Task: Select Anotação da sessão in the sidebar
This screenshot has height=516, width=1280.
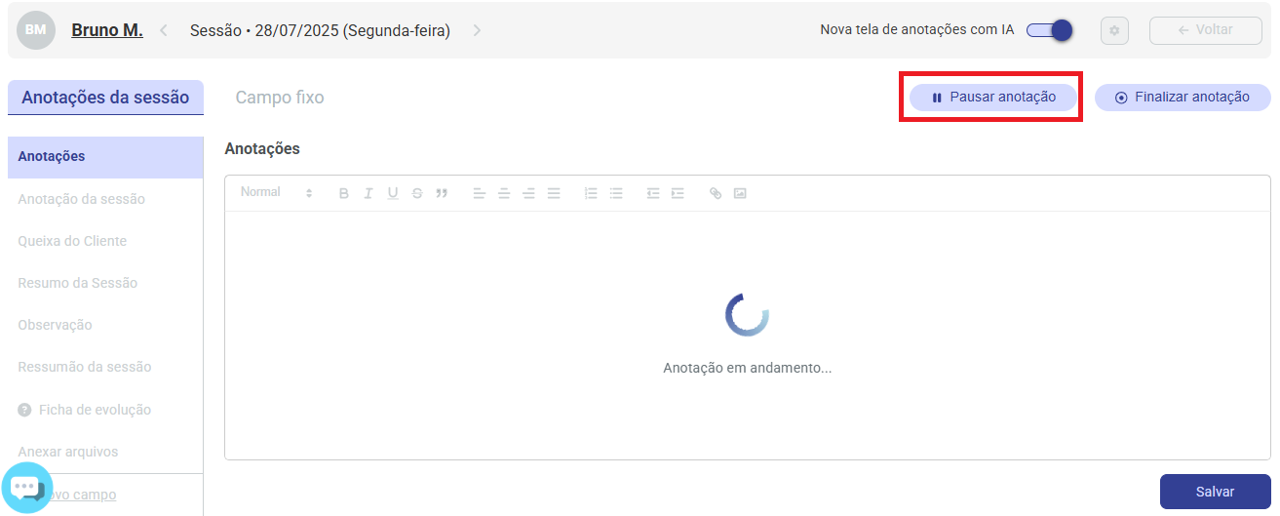Action: 81,199
